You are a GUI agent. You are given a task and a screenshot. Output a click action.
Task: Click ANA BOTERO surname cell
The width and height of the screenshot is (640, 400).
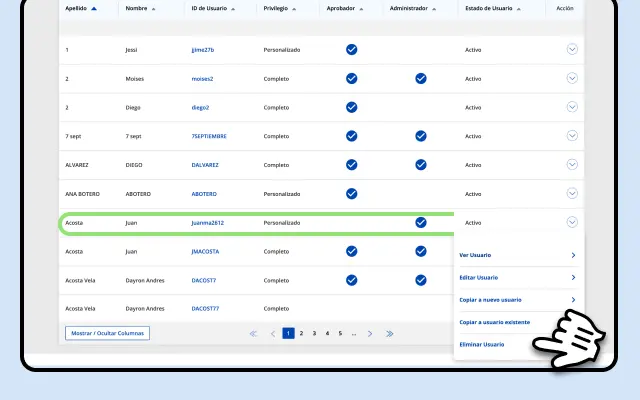coord(82,194)
